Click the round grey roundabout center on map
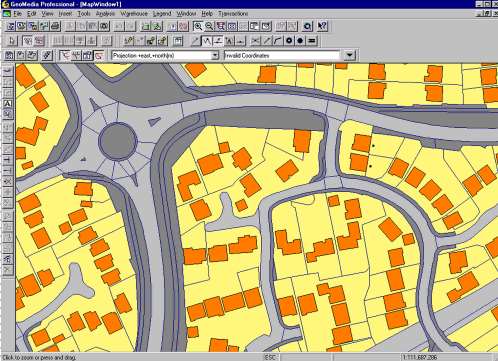This screenshot has width=498, height=361. (118, 141)
